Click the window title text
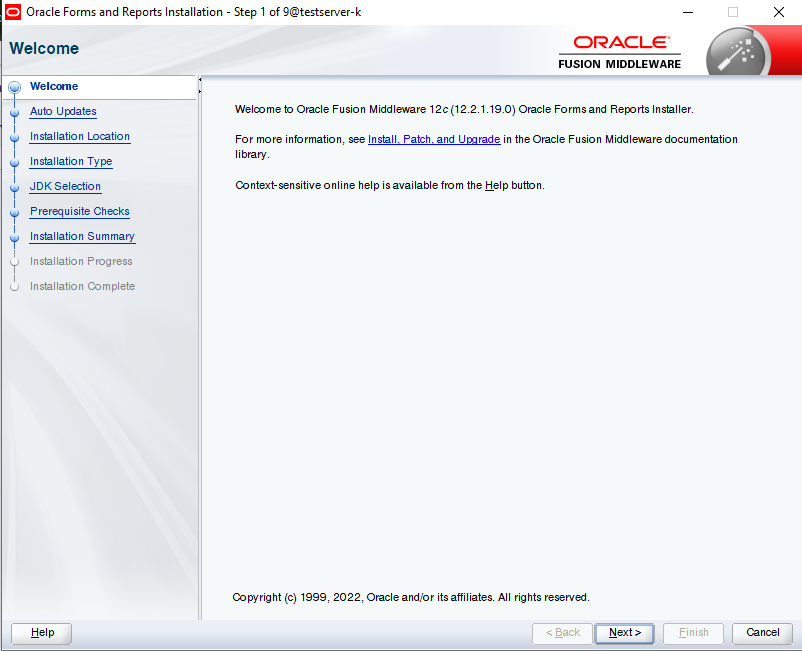Viewport: 802px width, 651px height. point(193,12)
